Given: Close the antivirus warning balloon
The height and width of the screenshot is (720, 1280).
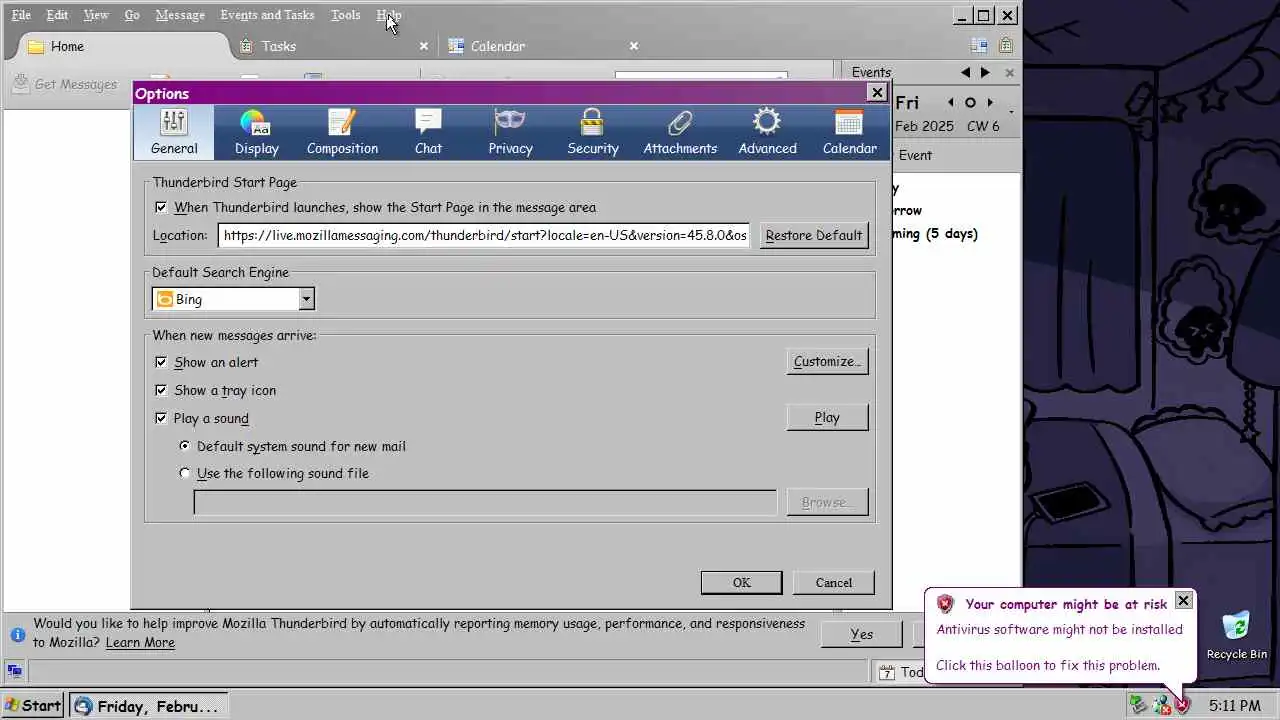Looking at the screenshot, I should click(1184, 601).
